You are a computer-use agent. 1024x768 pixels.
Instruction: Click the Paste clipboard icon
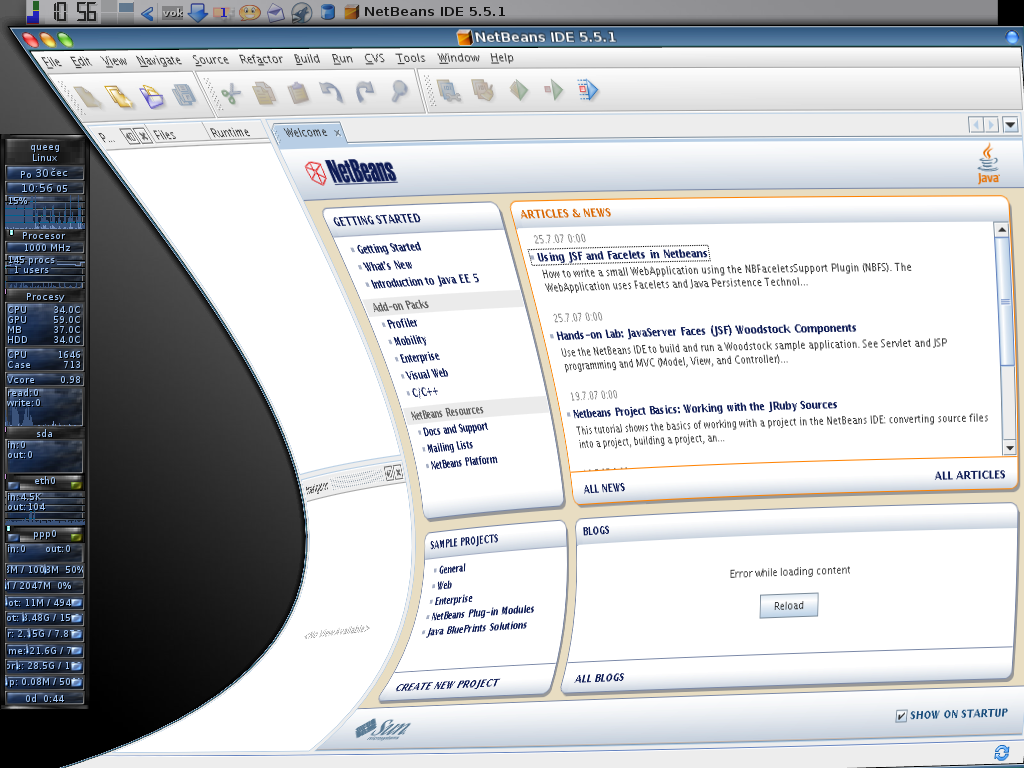(298, 93)
